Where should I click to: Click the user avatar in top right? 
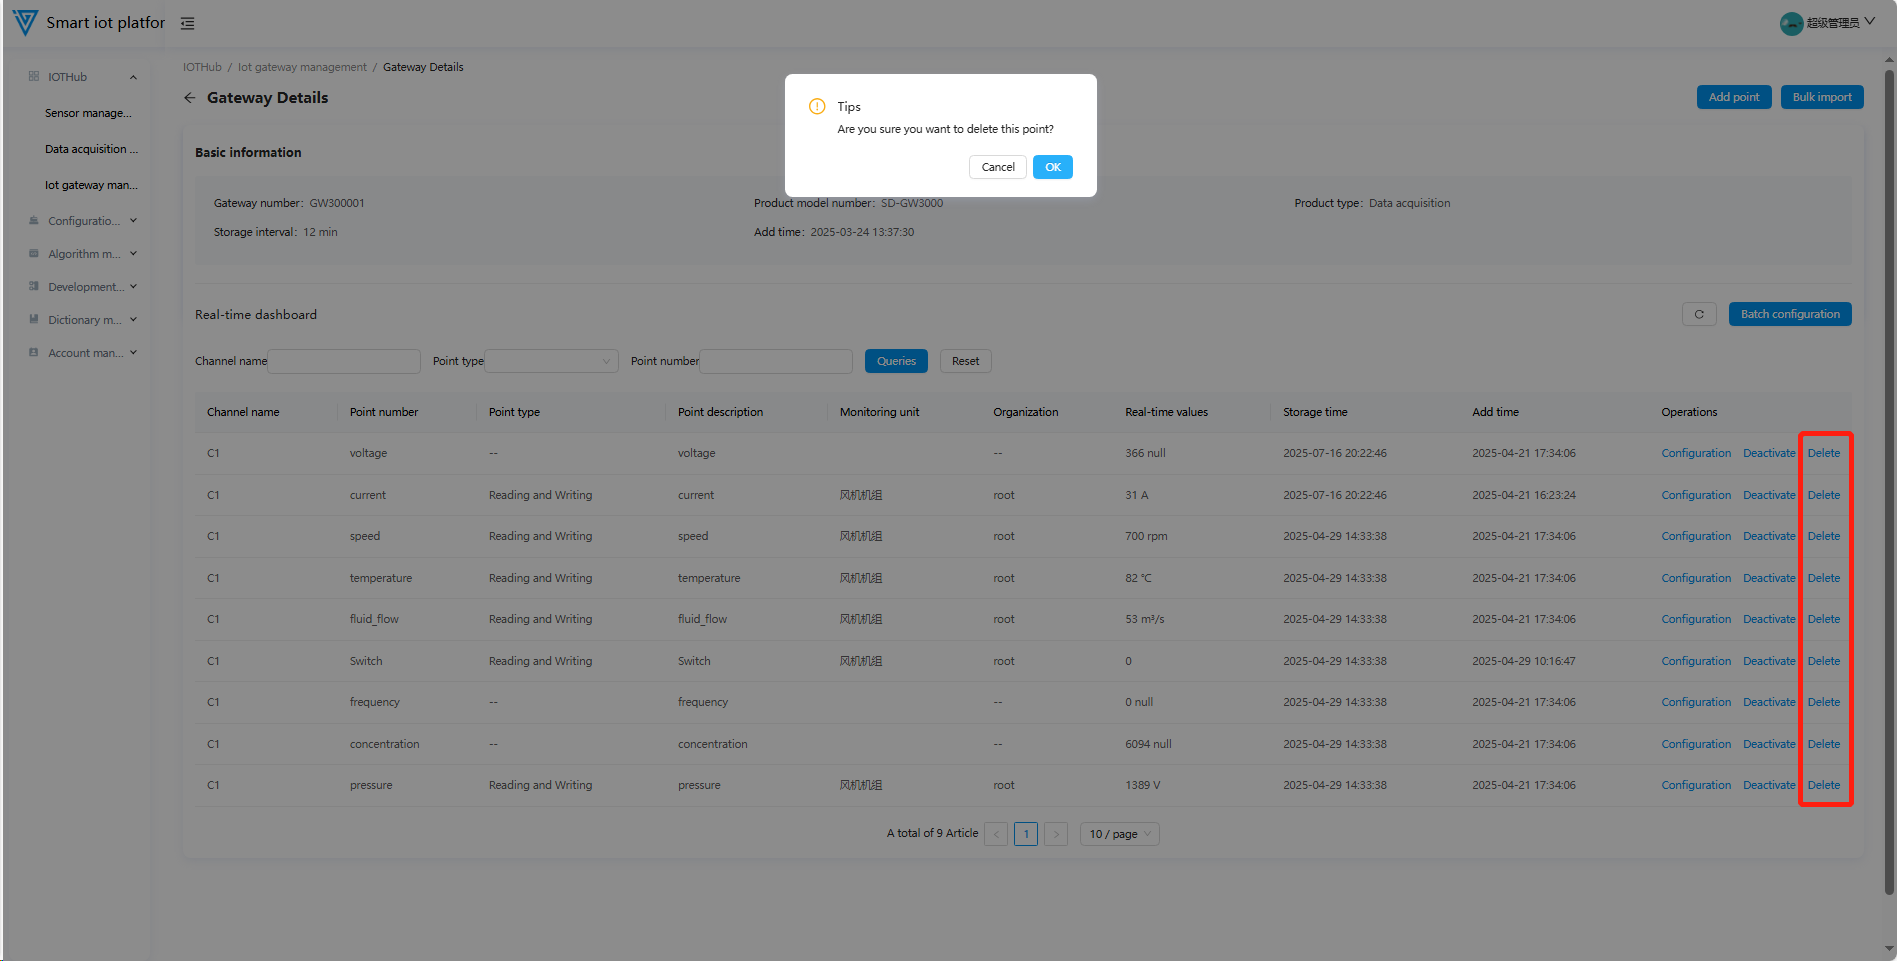tap(1791, 23)
